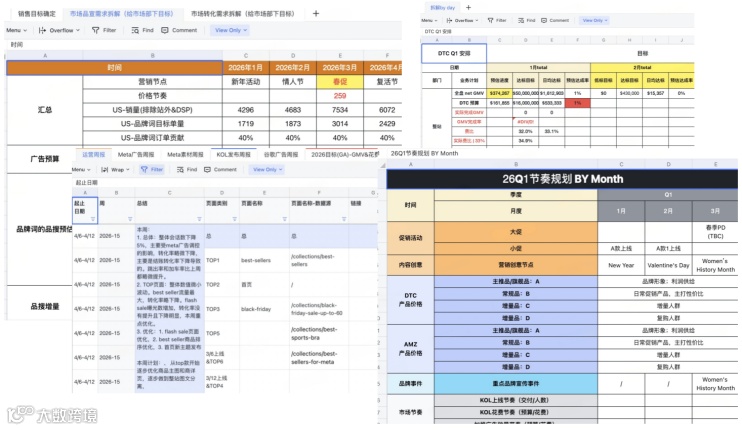Select red highlighted 1% cell in DTC row

click(x=577, y=103)
